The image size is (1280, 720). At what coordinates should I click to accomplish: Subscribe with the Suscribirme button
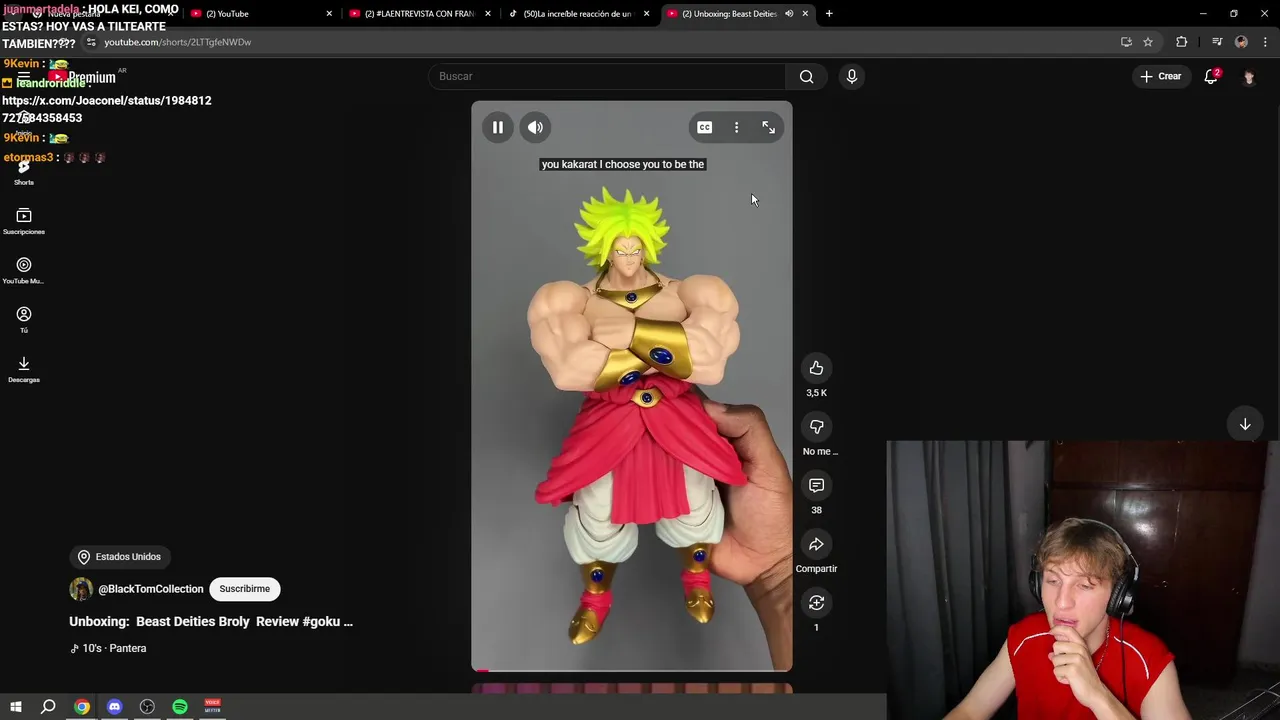click(x=244, y=589)
